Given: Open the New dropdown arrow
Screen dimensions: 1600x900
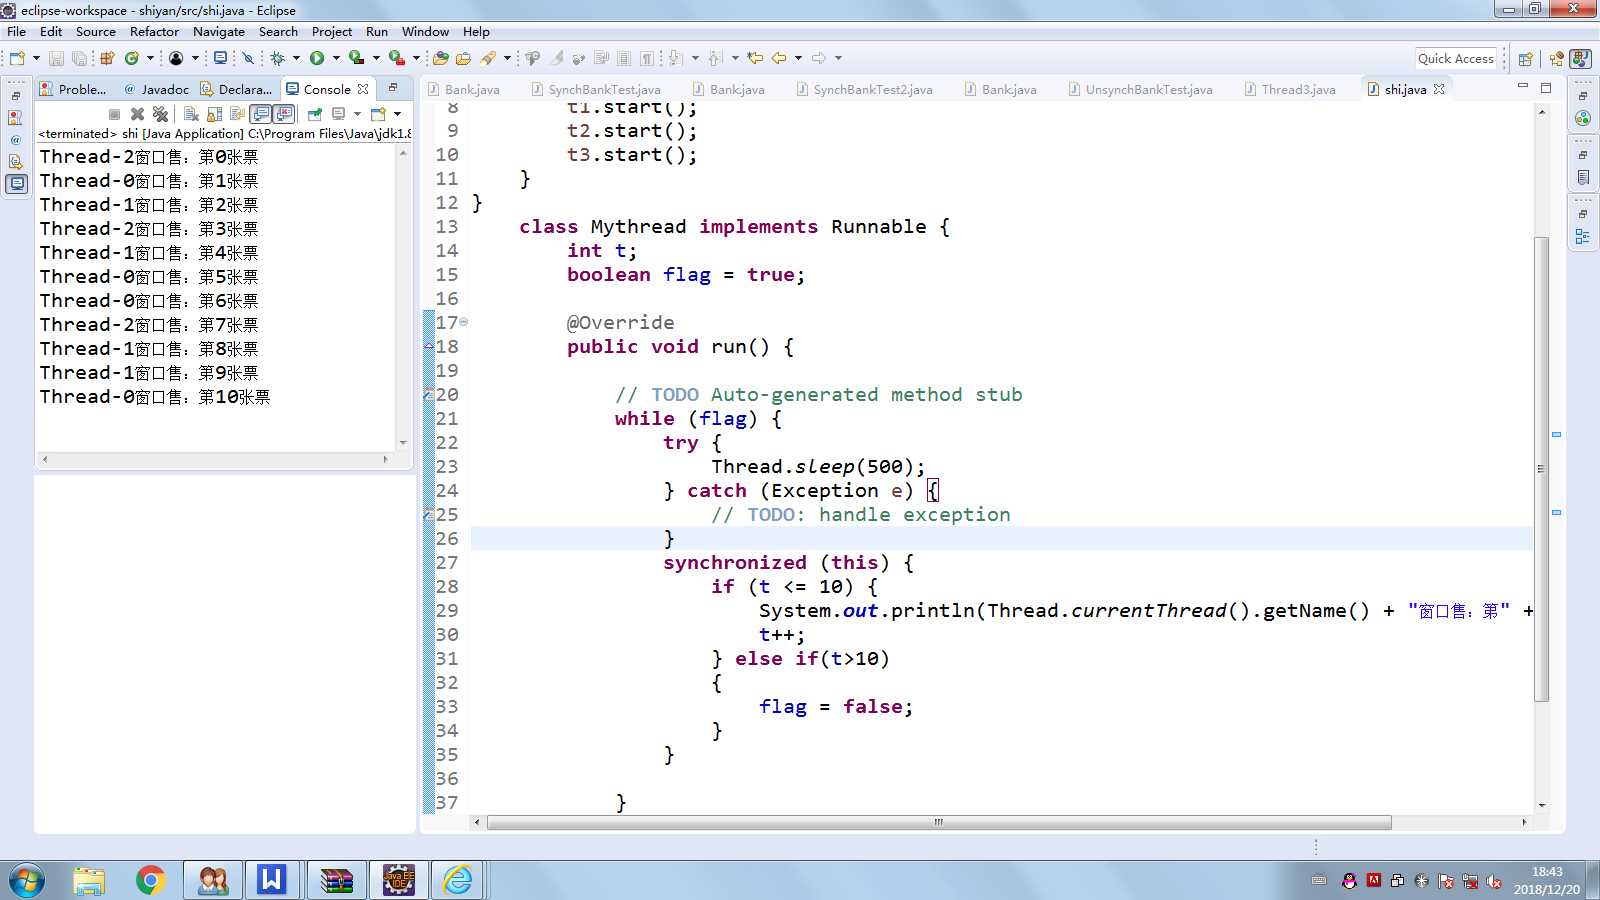Looking at the screenshot, I should [x=36, y=58].
